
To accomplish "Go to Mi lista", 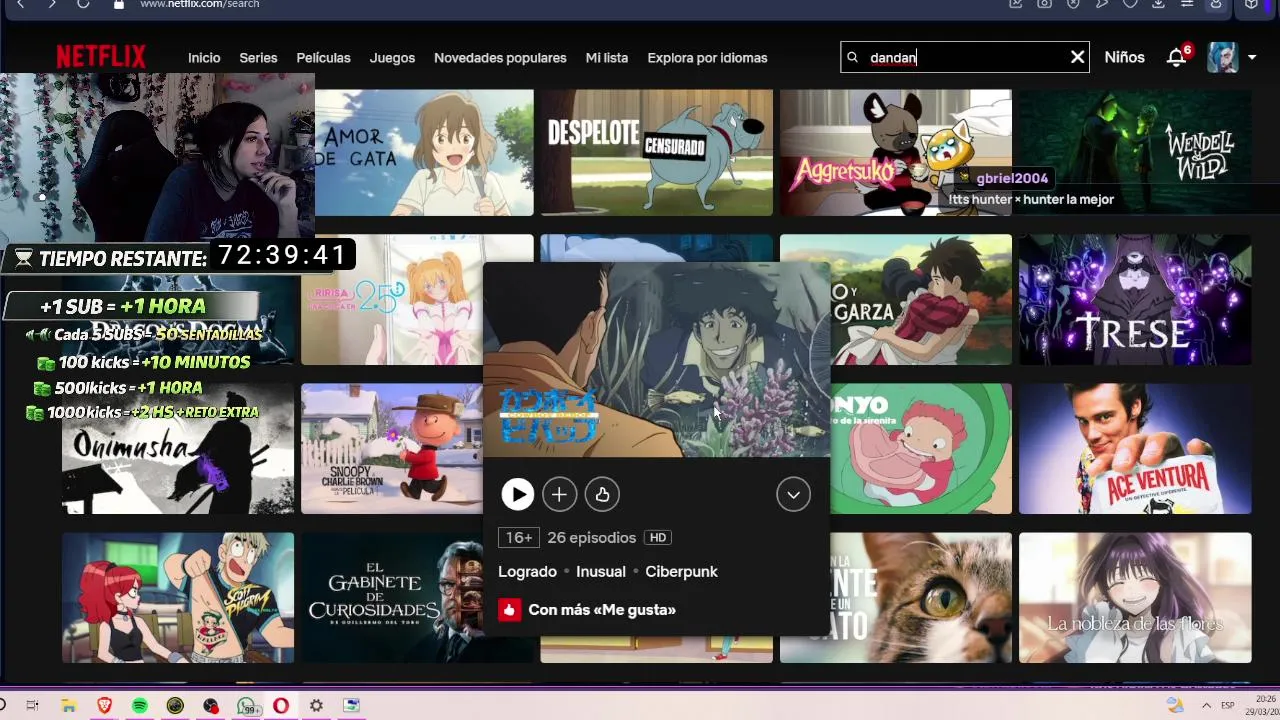I will pos(607,58).
